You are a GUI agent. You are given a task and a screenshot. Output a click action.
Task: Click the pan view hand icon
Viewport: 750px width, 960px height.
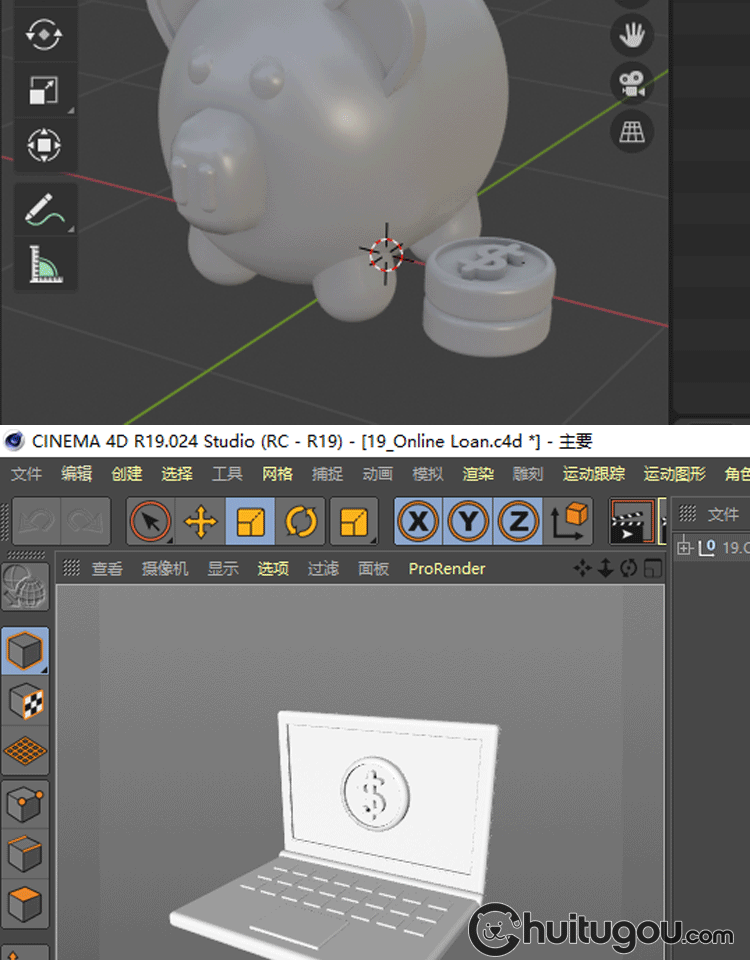coord(631,35)
